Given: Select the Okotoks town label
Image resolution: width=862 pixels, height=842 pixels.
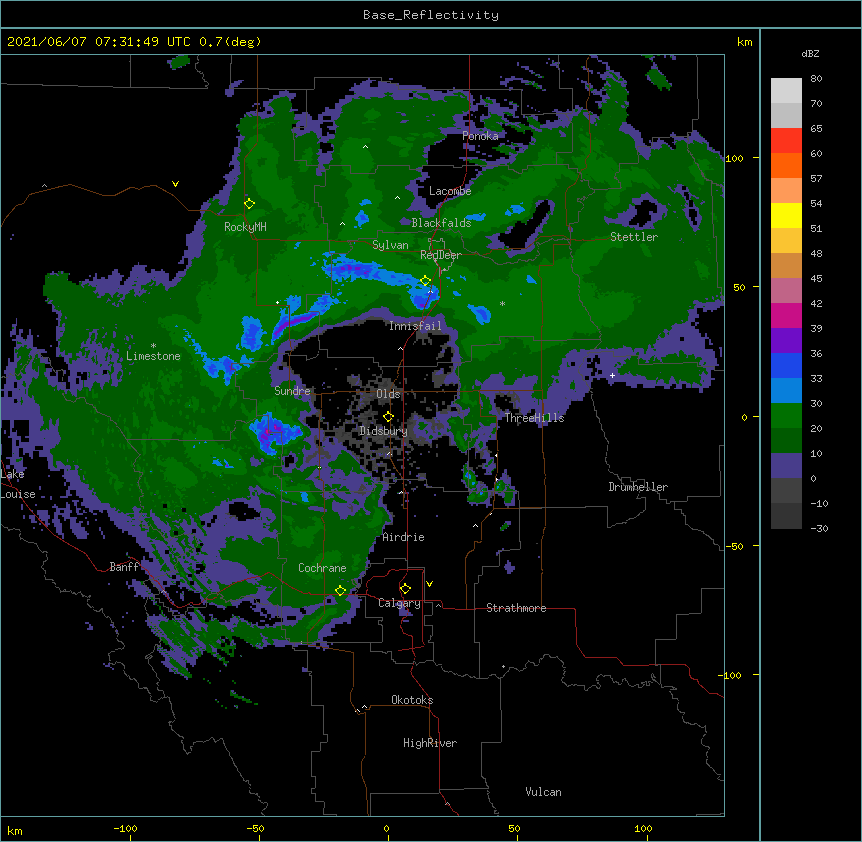Looking at the screenshot, I should [412, 700].
